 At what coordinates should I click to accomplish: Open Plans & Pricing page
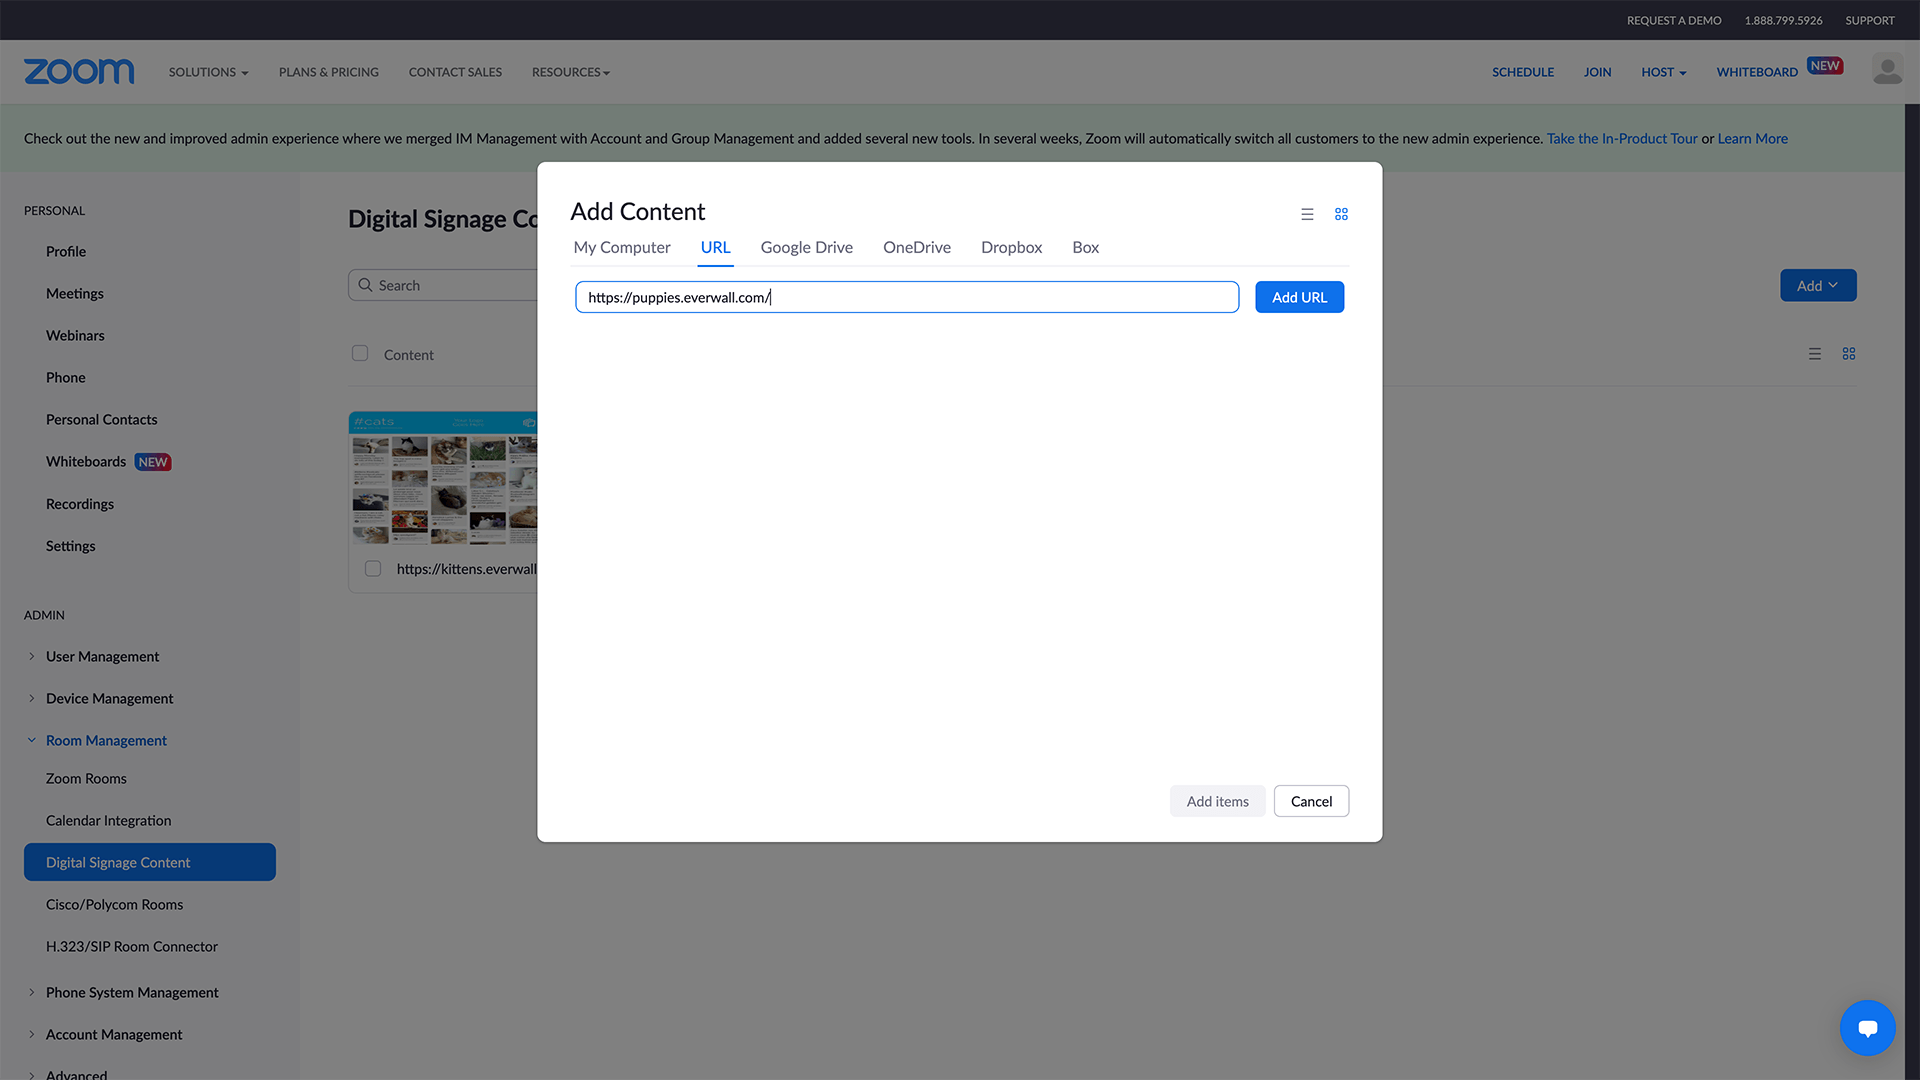[x=328, y=72]
